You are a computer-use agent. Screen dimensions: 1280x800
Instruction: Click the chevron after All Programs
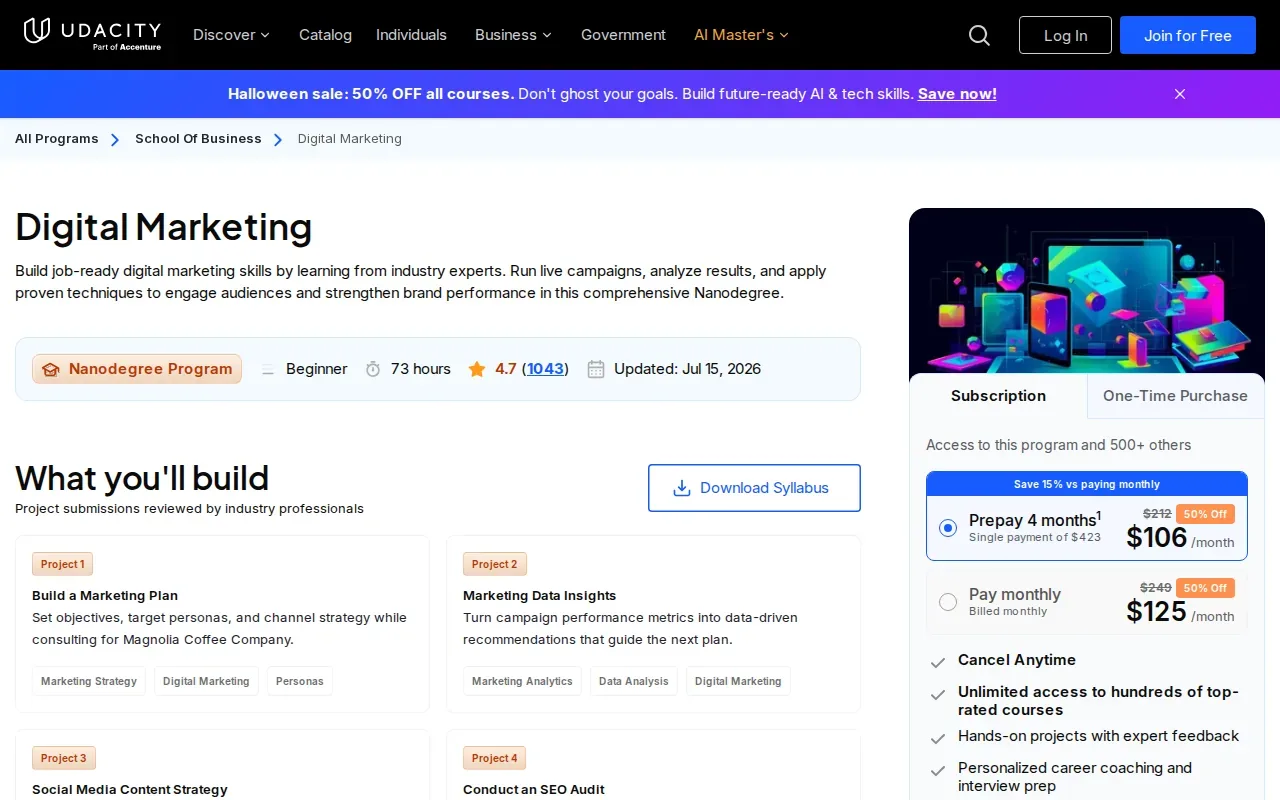point(116,139)
